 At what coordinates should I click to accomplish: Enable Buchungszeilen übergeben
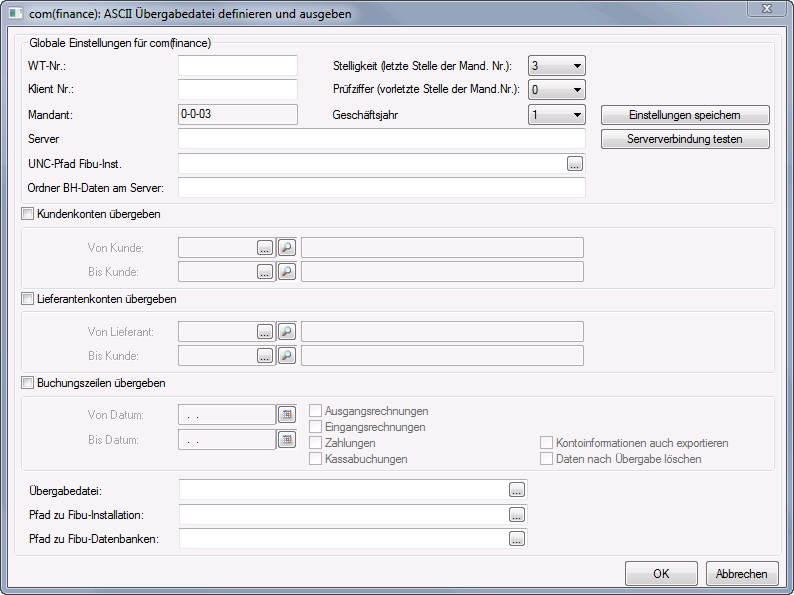tap(27, 383)
